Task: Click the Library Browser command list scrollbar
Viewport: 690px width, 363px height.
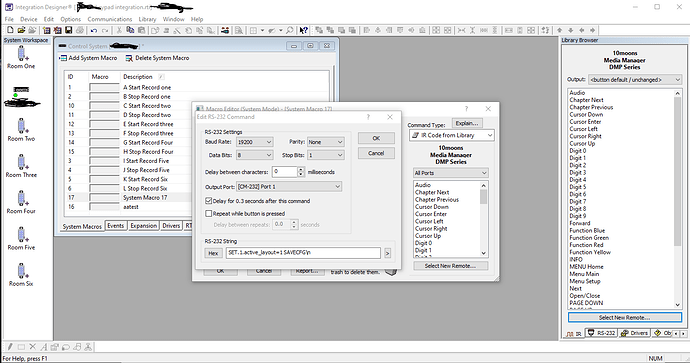Action: pos(678,198)
